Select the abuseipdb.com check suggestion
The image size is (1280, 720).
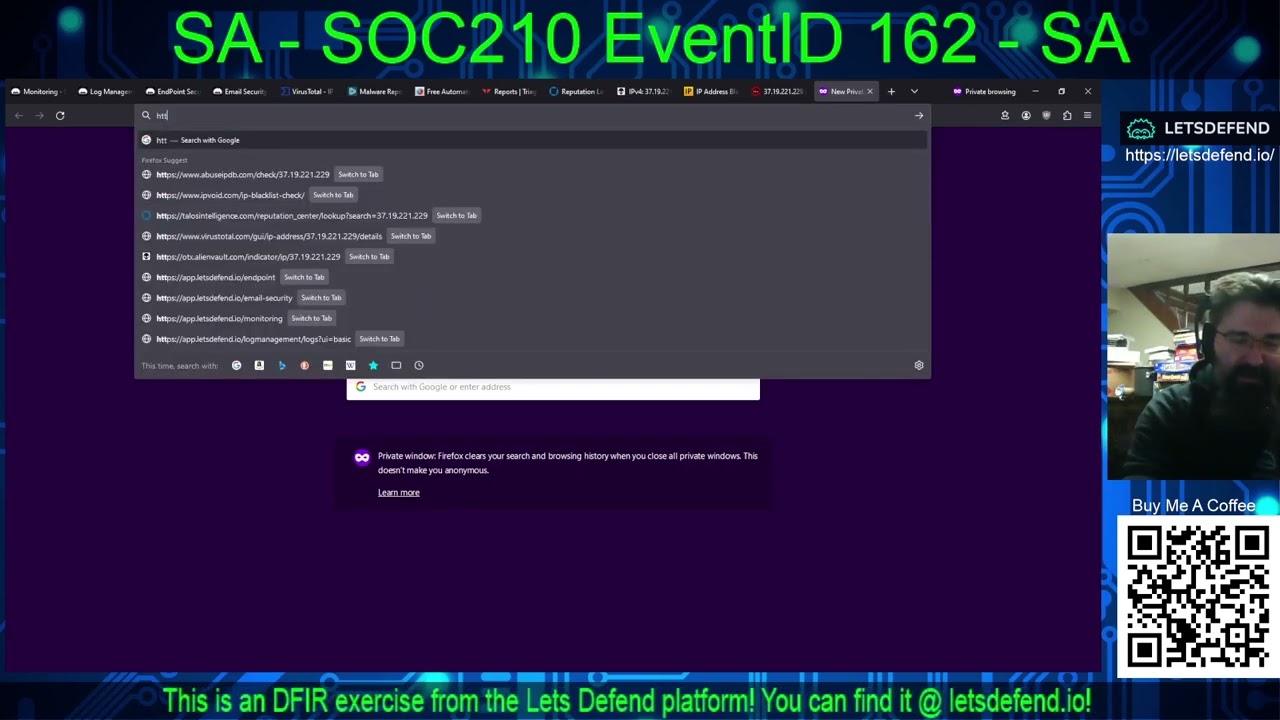[x=532, y=174]
